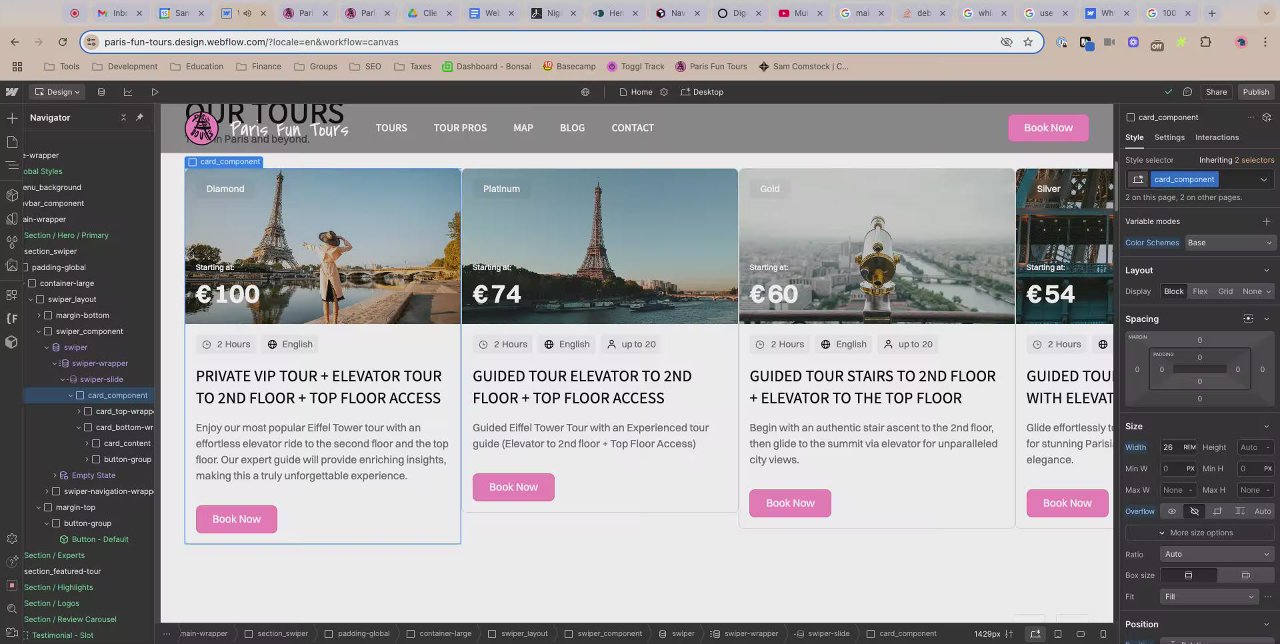
Task: Toggle the spacing editor mode icon
Action: pyautogui.click(x=1248, y=319)
